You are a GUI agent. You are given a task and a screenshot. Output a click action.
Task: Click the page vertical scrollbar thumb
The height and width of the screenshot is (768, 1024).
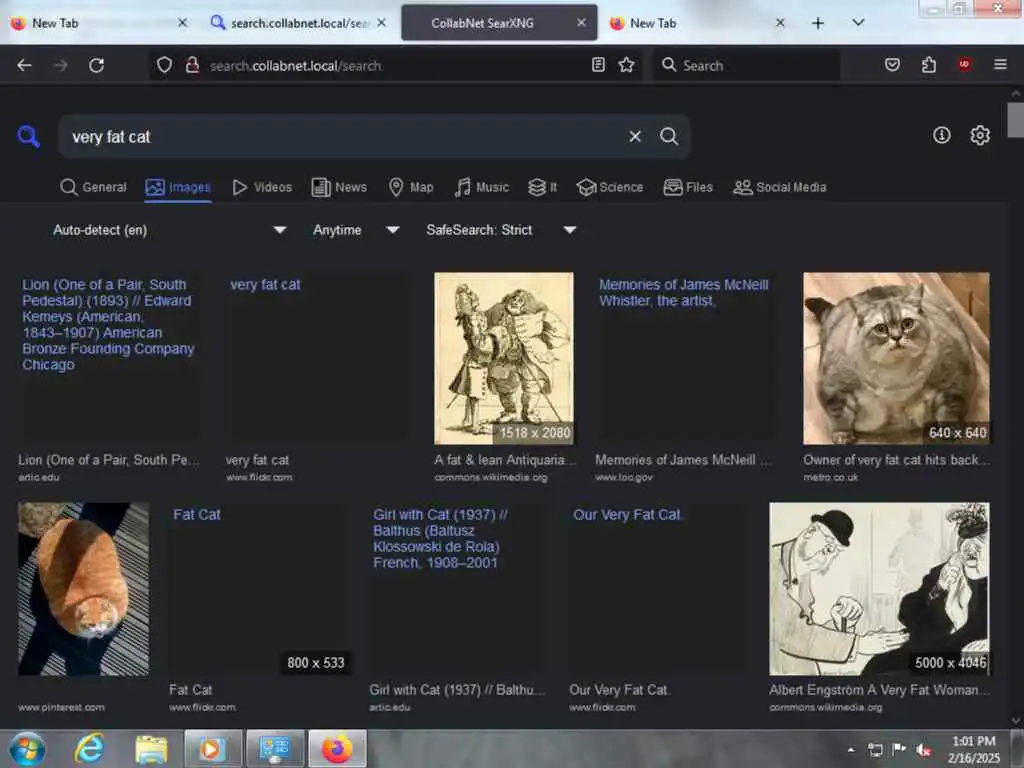pyautogui.click(x=1016, y=120)
